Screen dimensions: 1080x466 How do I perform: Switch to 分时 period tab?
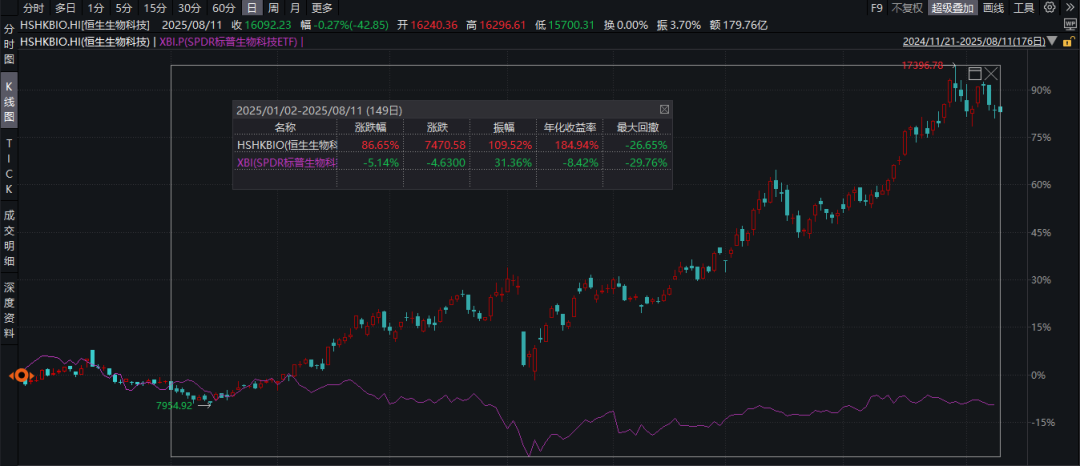[x=33, y=8]
